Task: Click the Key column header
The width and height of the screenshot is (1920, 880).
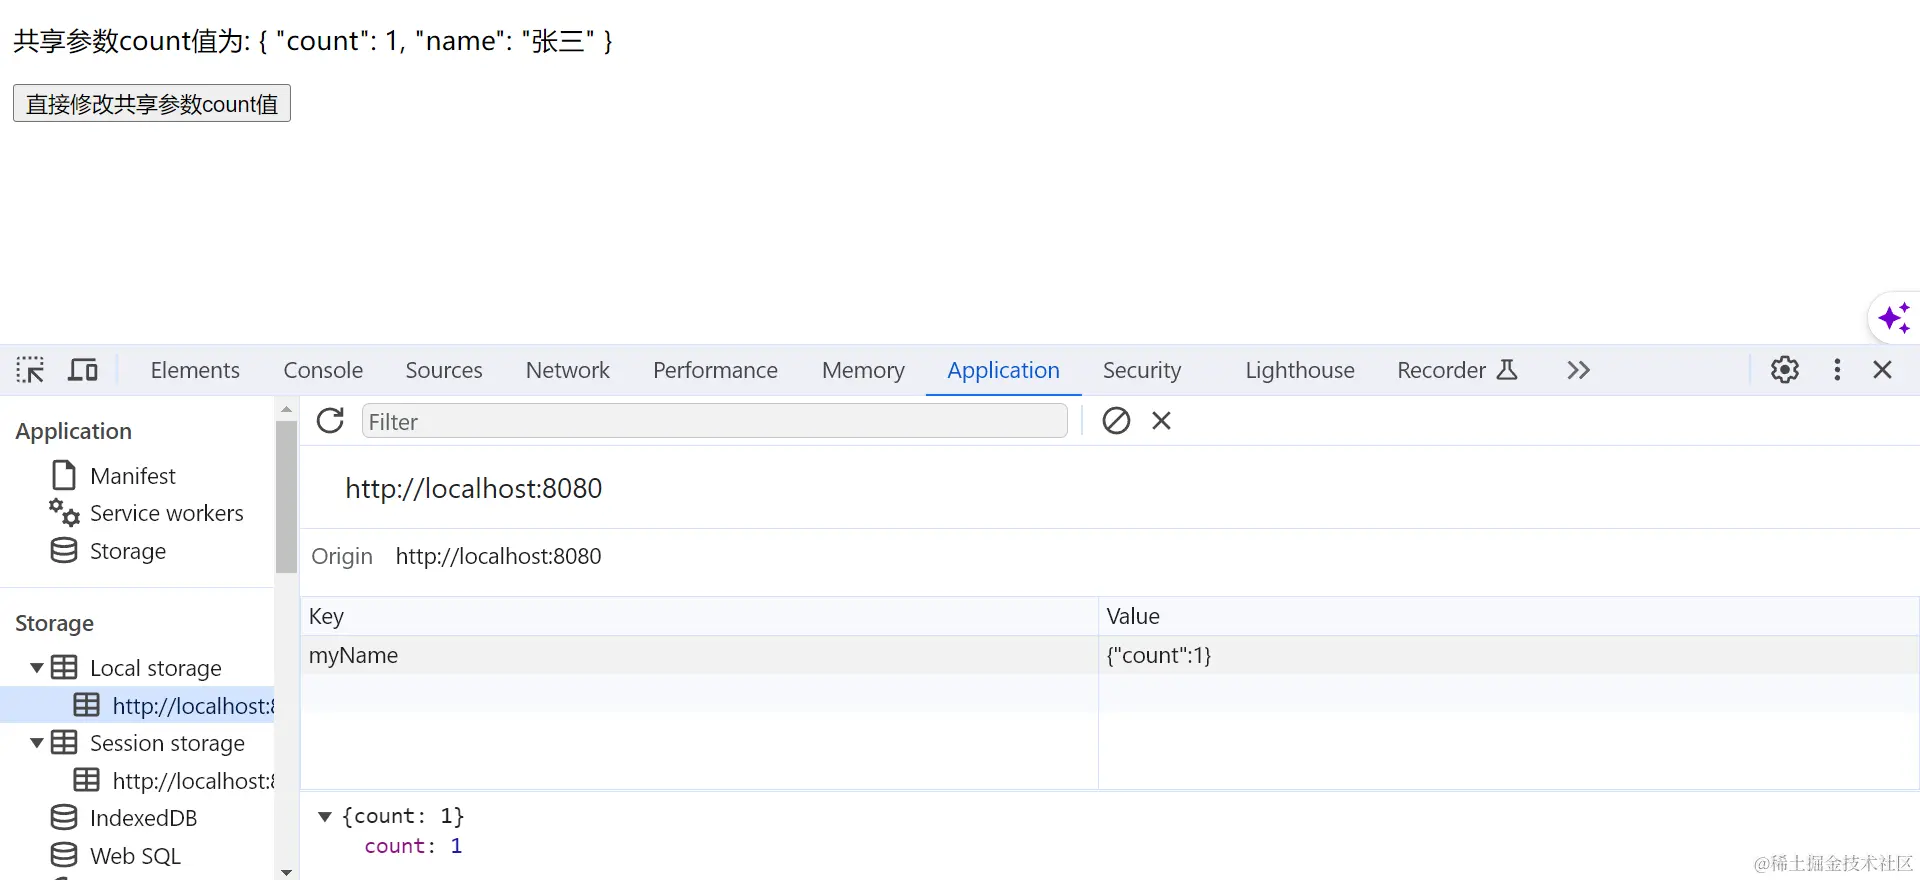Action: [x=699, y=616]
